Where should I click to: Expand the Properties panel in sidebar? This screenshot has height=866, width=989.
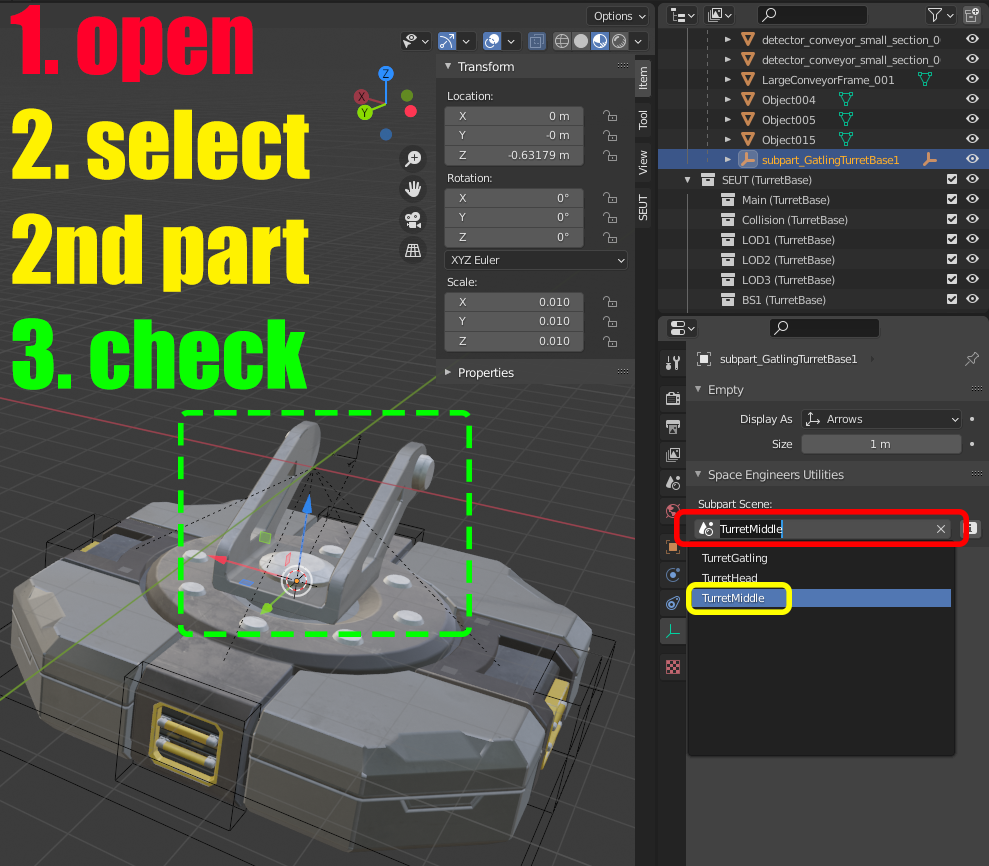[448, 373]
